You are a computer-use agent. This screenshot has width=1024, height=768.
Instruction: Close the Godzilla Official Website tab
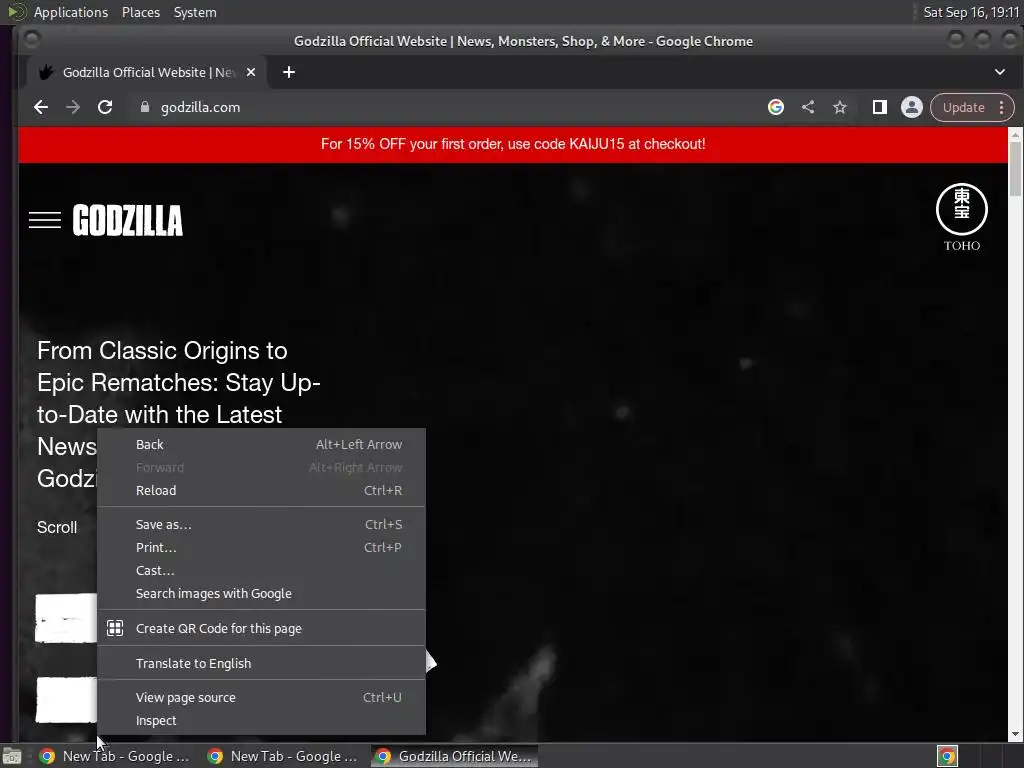[251, 72]
